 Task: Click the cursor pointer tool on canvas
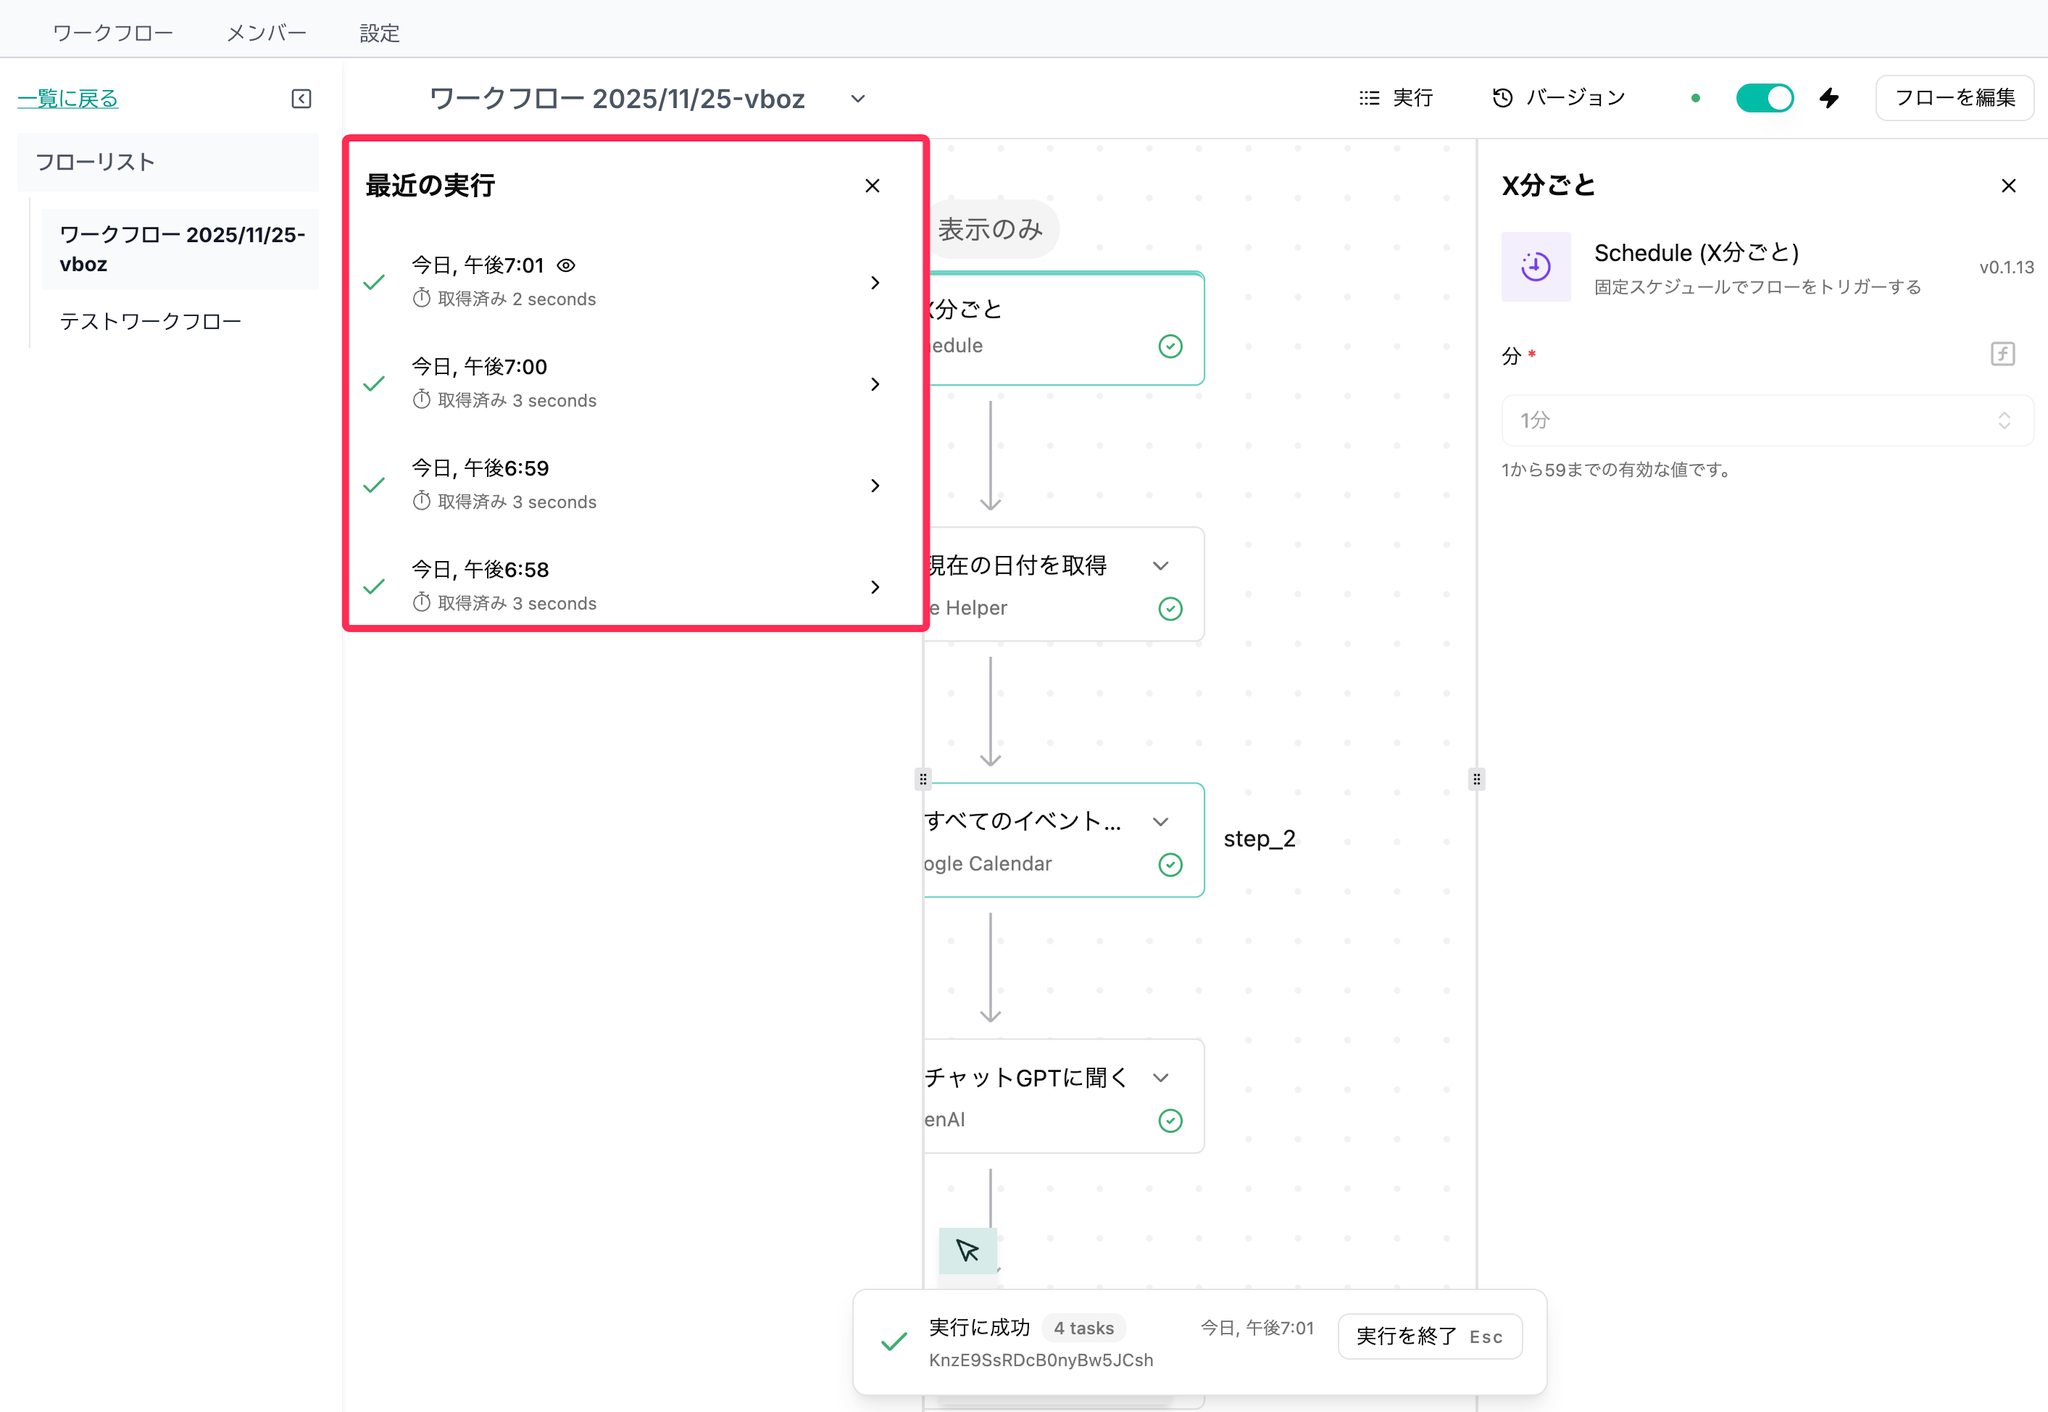[967, 1250]
